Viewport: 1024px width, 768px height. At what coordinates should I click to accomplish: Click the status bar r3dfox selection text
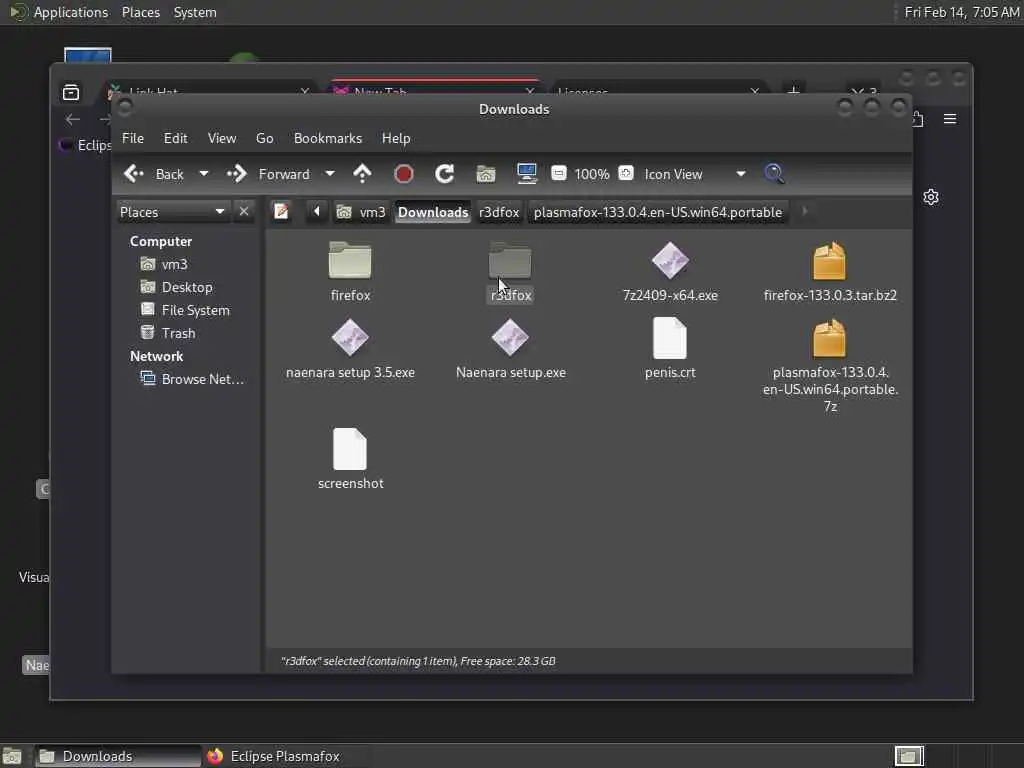(418, 661)
